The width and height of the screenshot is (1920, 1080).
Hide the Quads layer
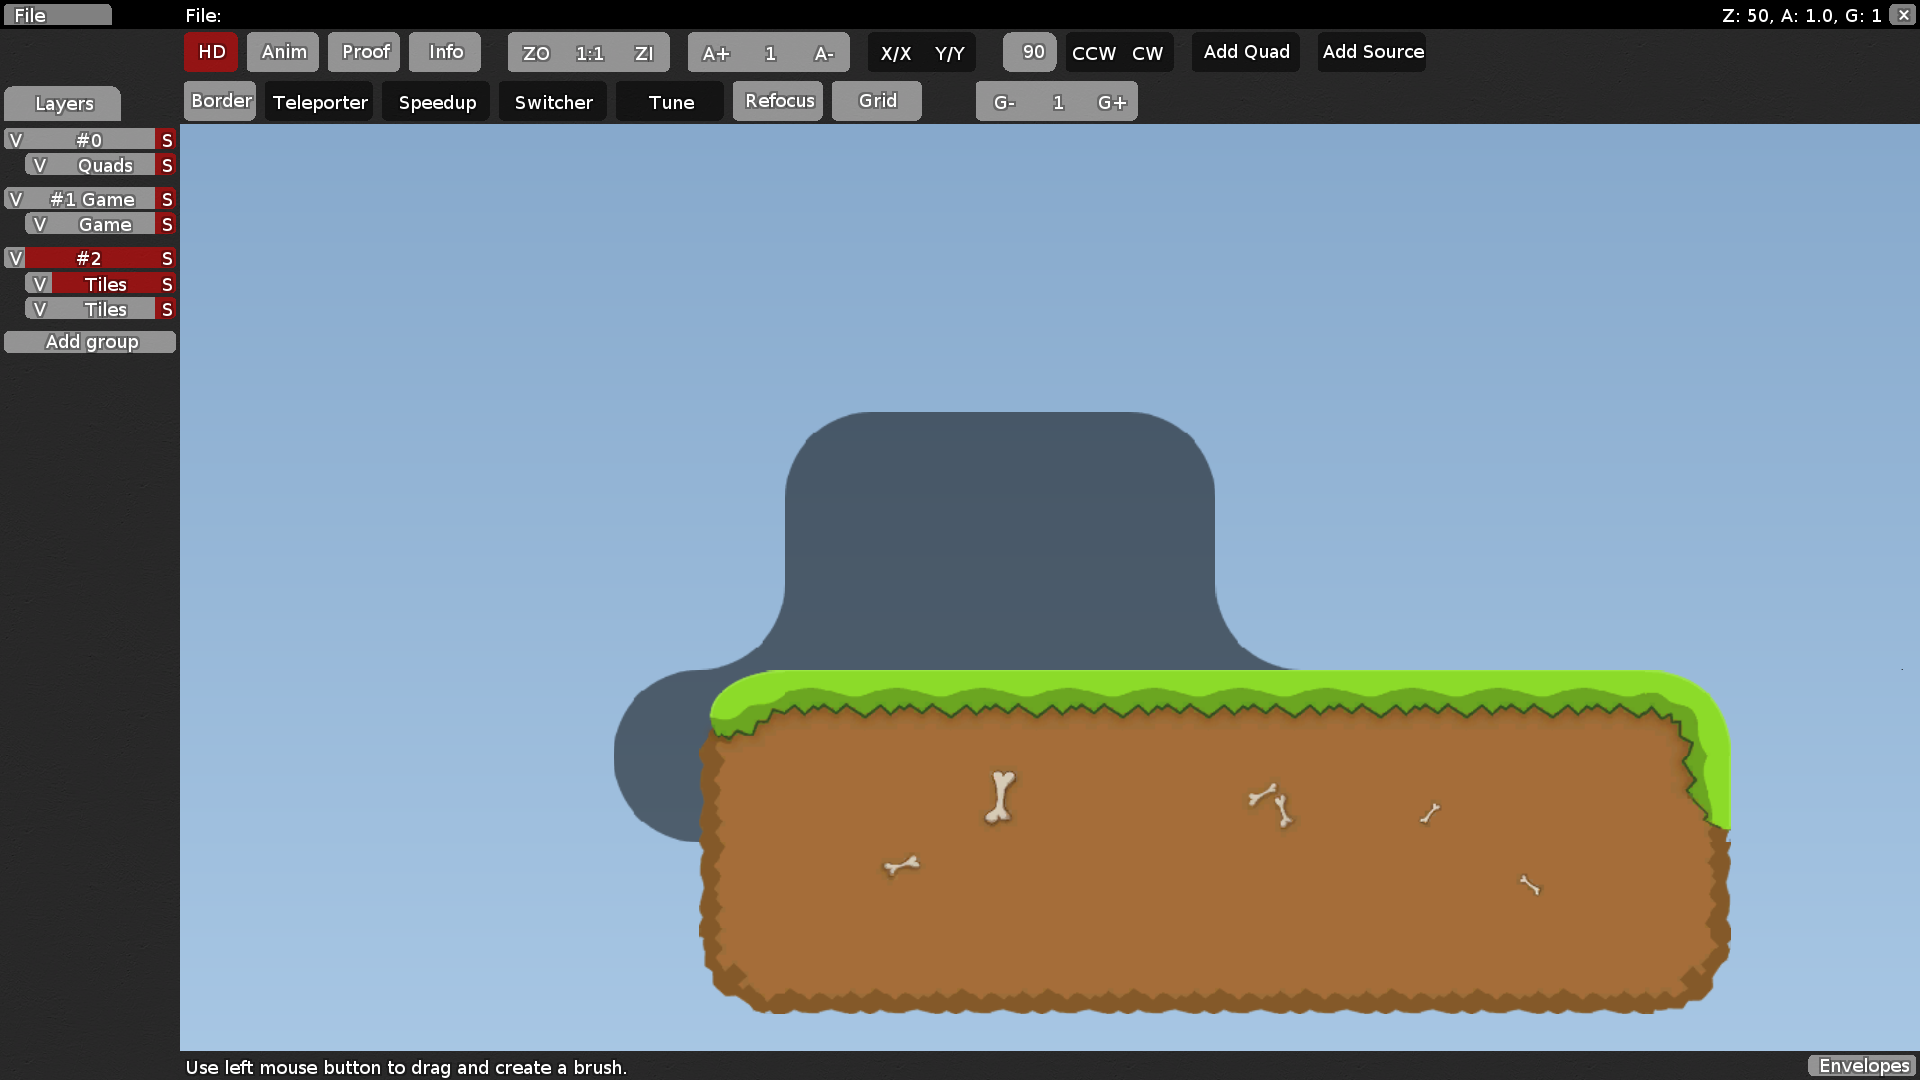pos(39,165)
